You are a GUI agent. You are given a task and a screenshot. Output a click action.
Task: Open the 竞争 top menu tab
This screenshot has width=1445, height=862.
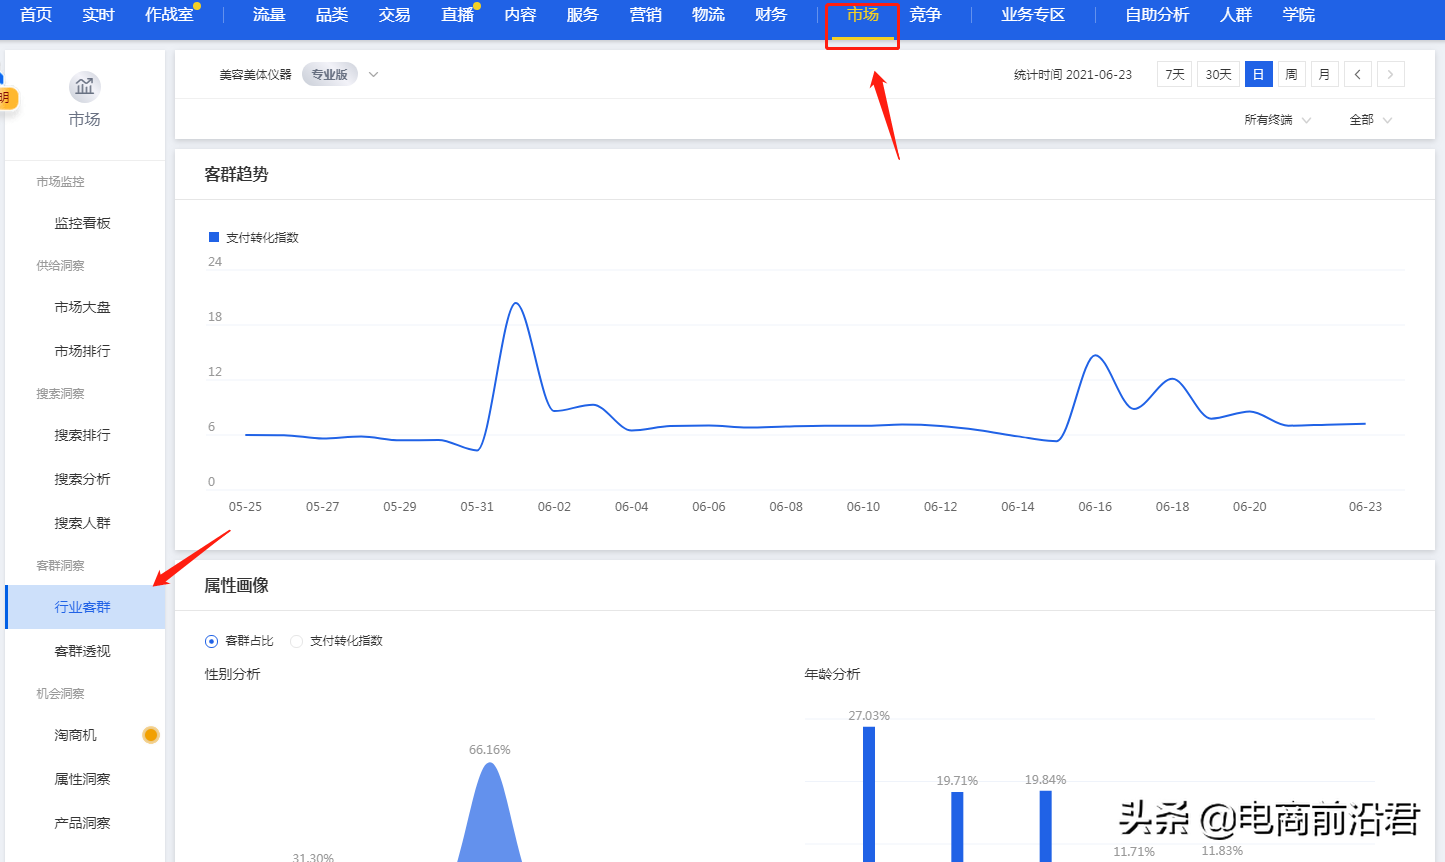click(x=925, y=15)
